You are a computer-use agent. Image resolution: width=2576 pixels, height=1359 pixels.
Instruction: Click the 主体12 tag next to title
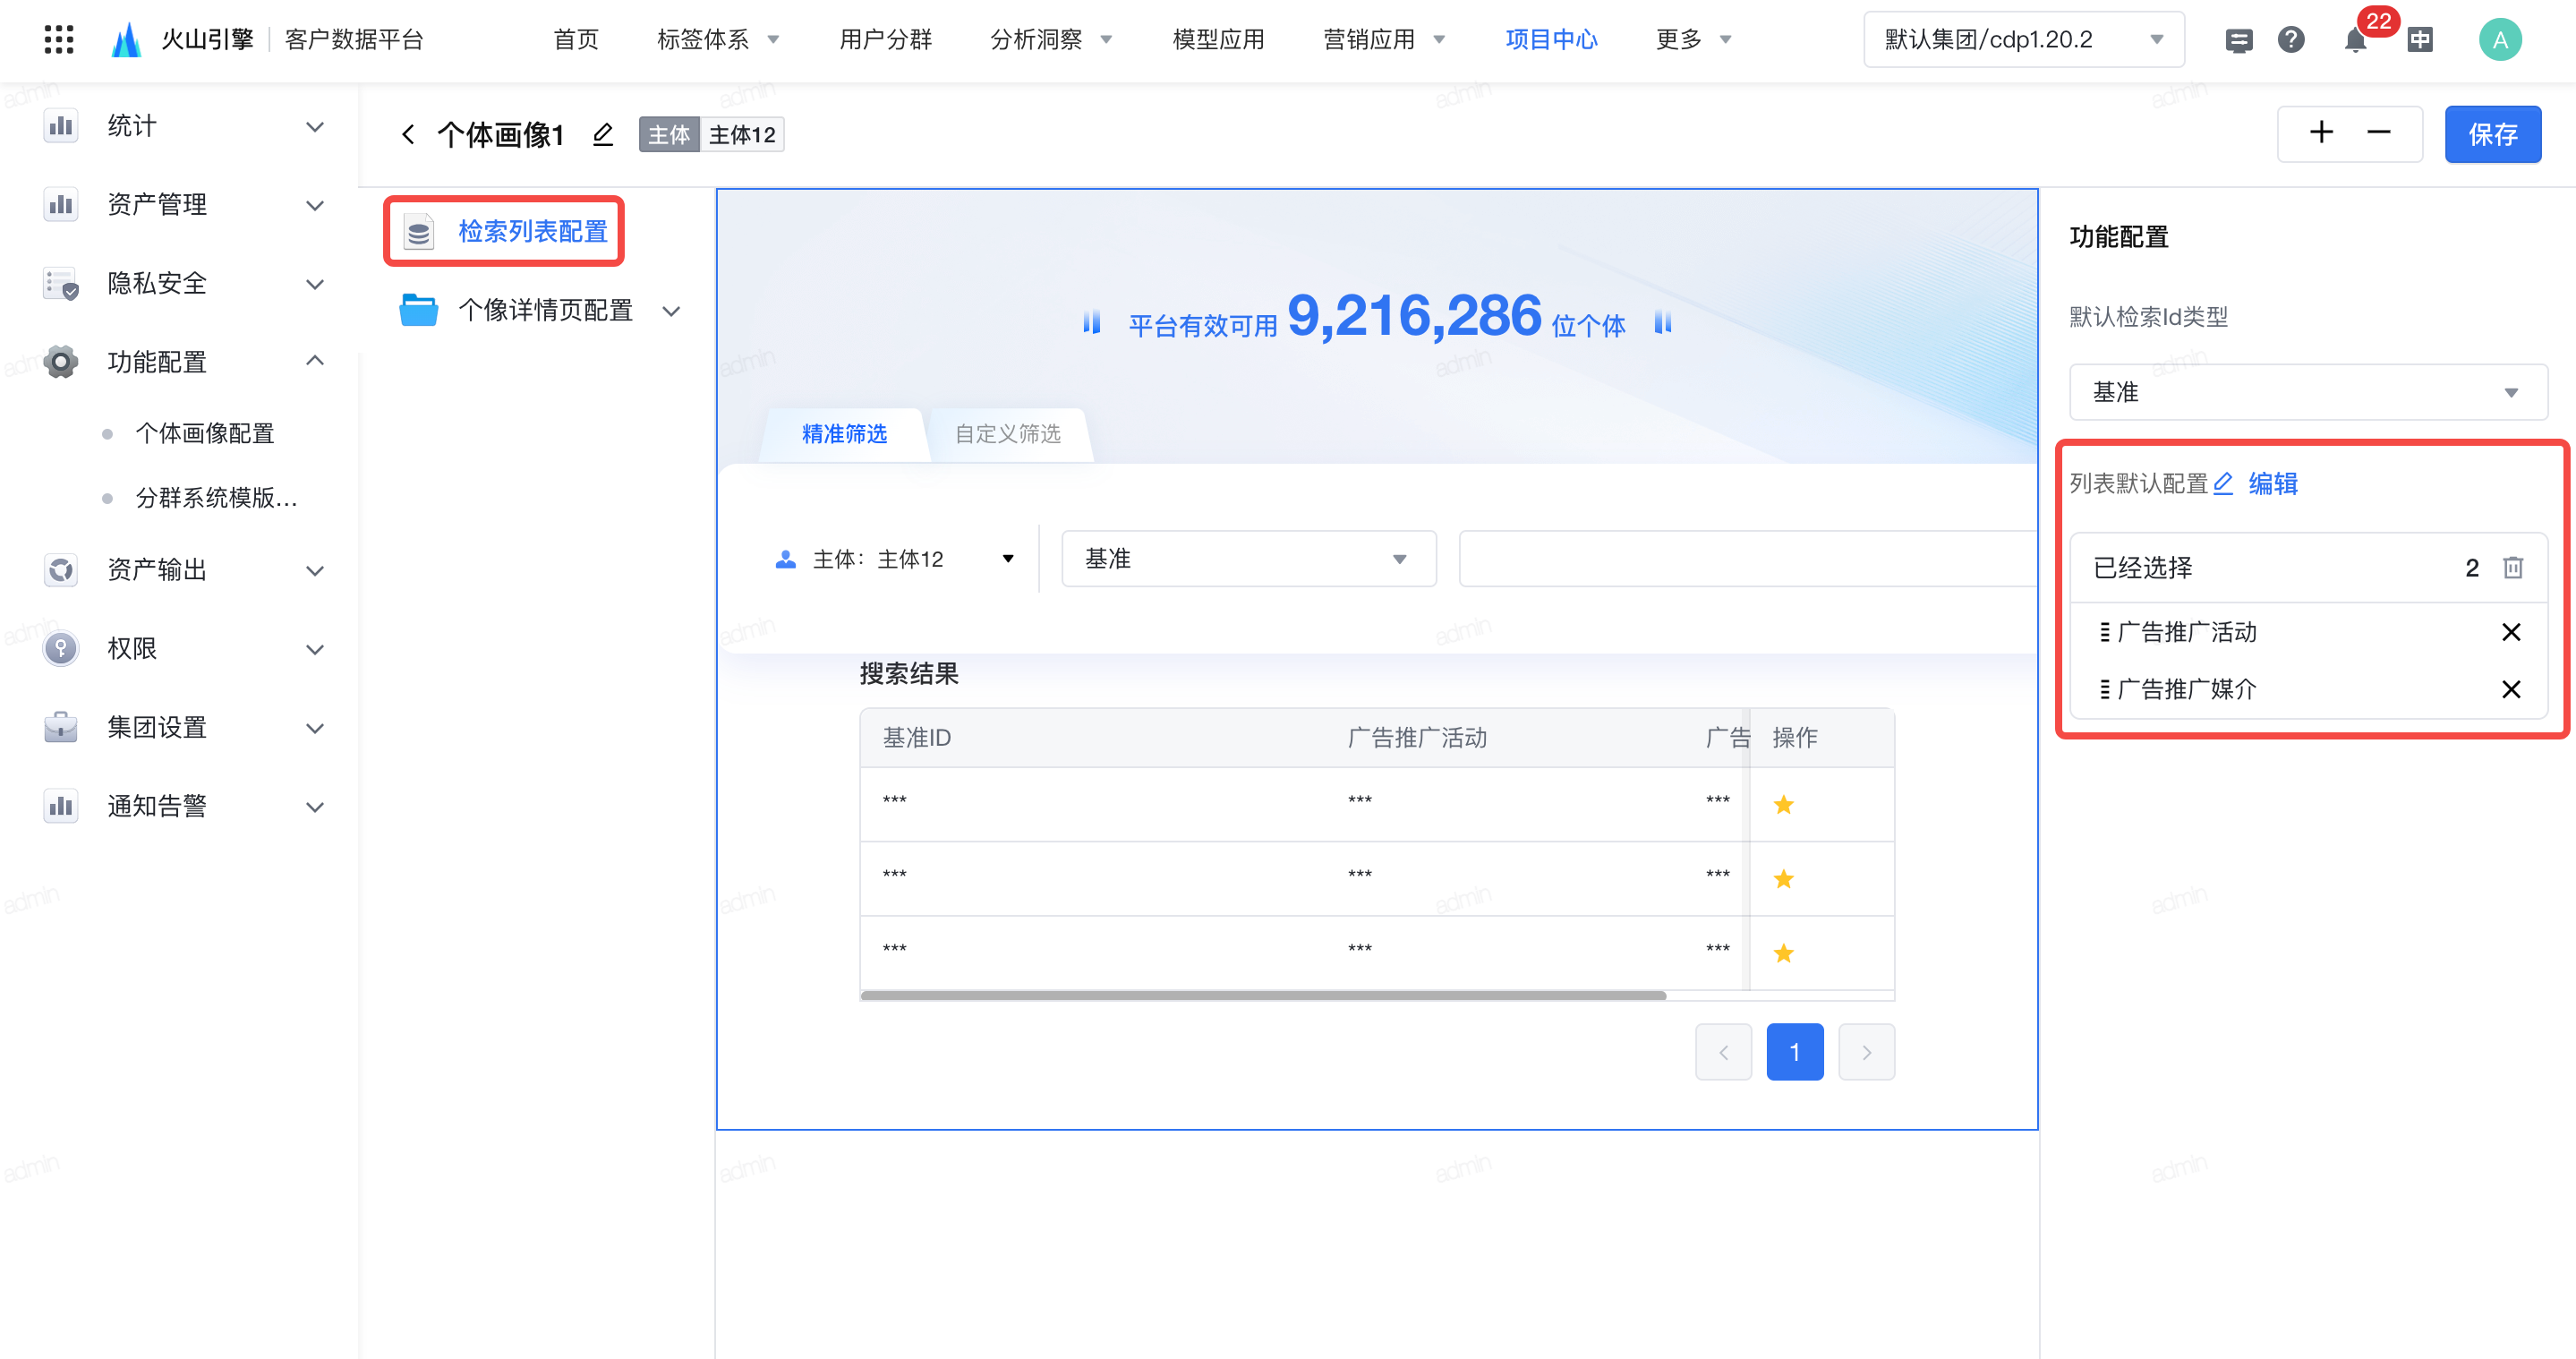point(741,134)
